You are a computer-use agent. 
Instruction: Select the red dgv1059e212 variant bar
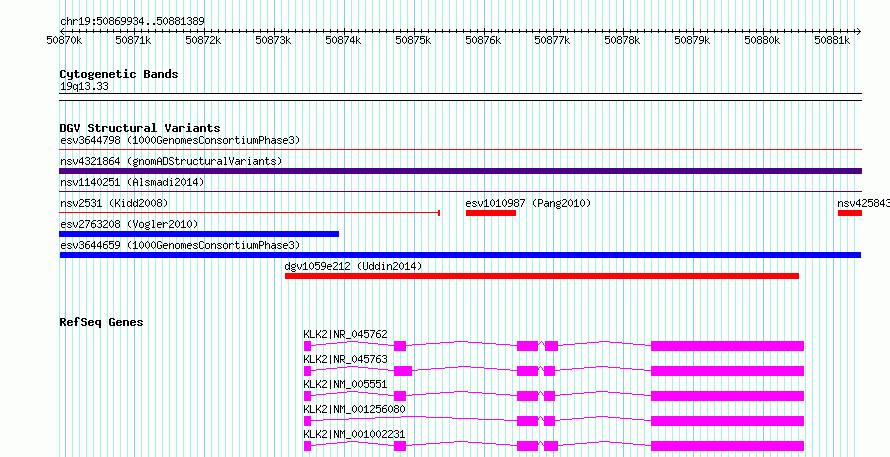(541, 276)
